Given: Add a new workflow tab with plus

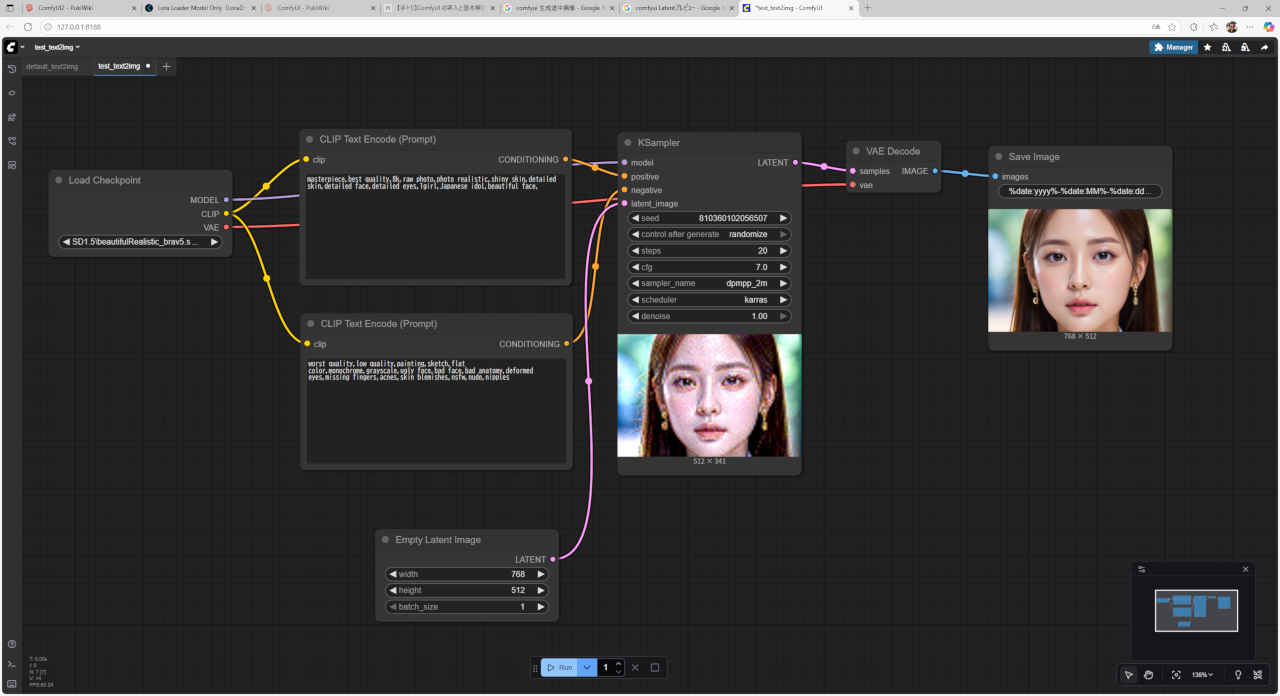Looking at the screenshot, I should pos(166,66).
